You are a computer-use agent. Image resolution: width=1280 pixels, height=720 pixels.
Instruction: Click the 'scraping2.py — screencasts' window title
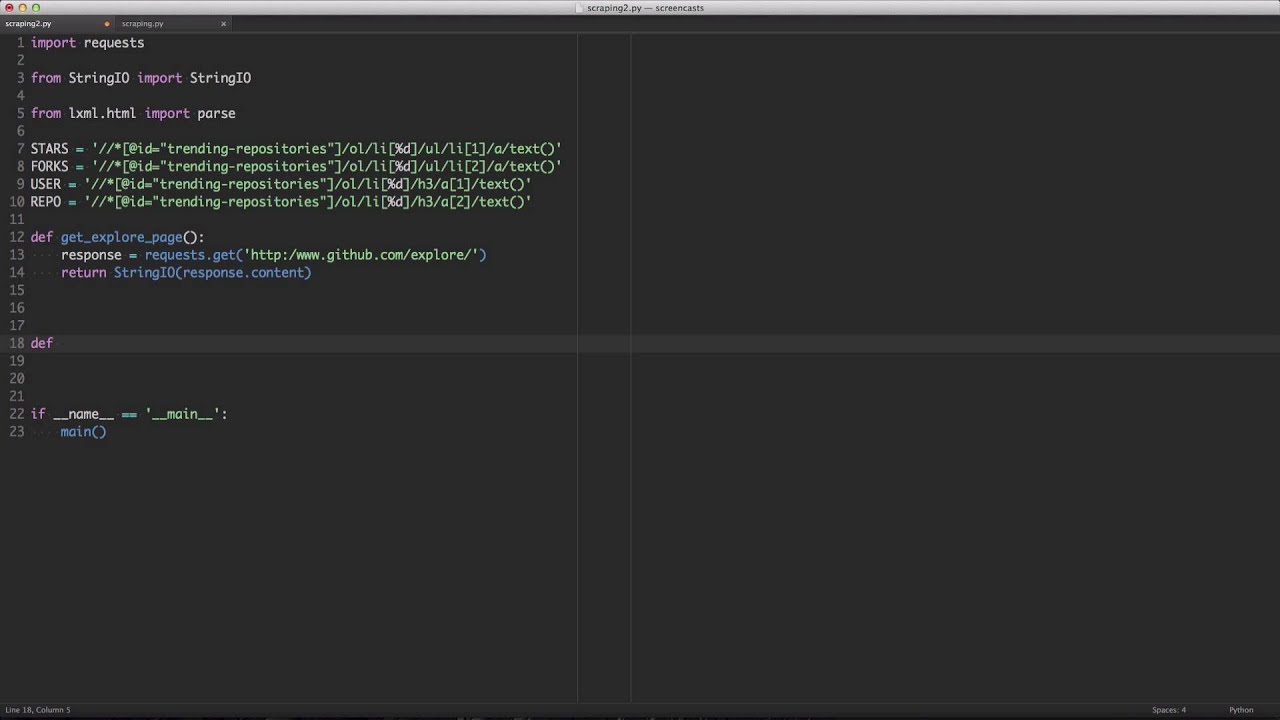645,8
